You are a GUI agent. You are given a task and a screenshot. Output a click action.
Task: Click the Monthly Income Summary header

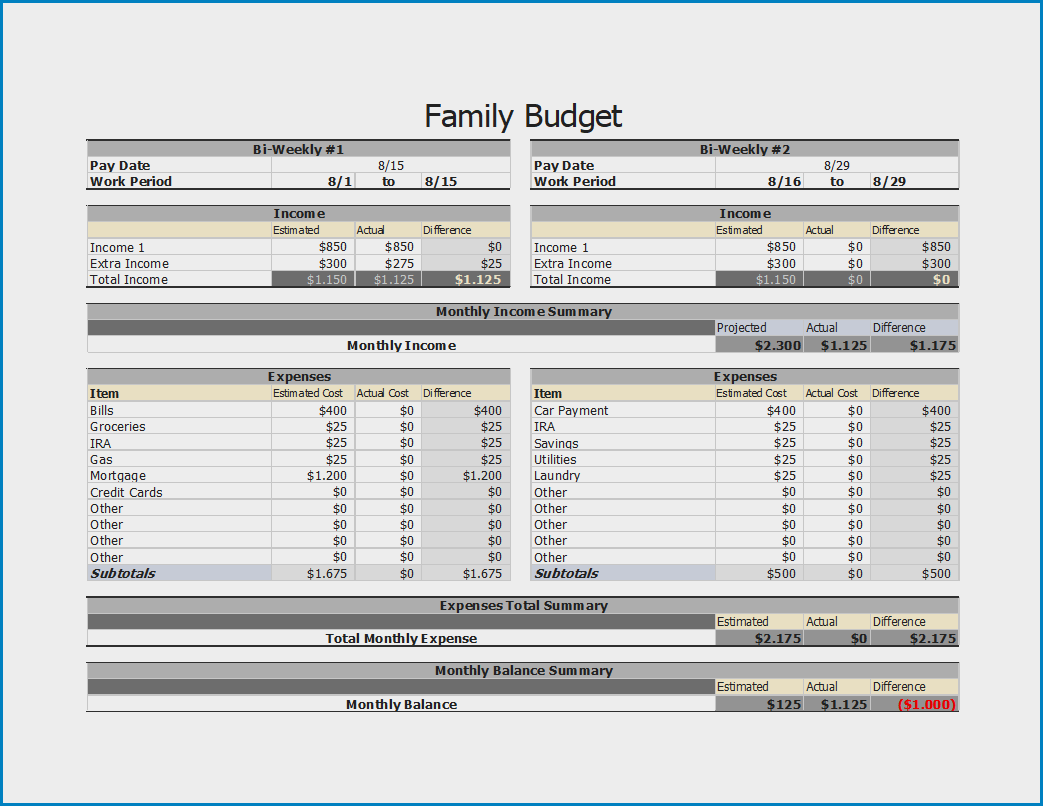pos(523,311)
